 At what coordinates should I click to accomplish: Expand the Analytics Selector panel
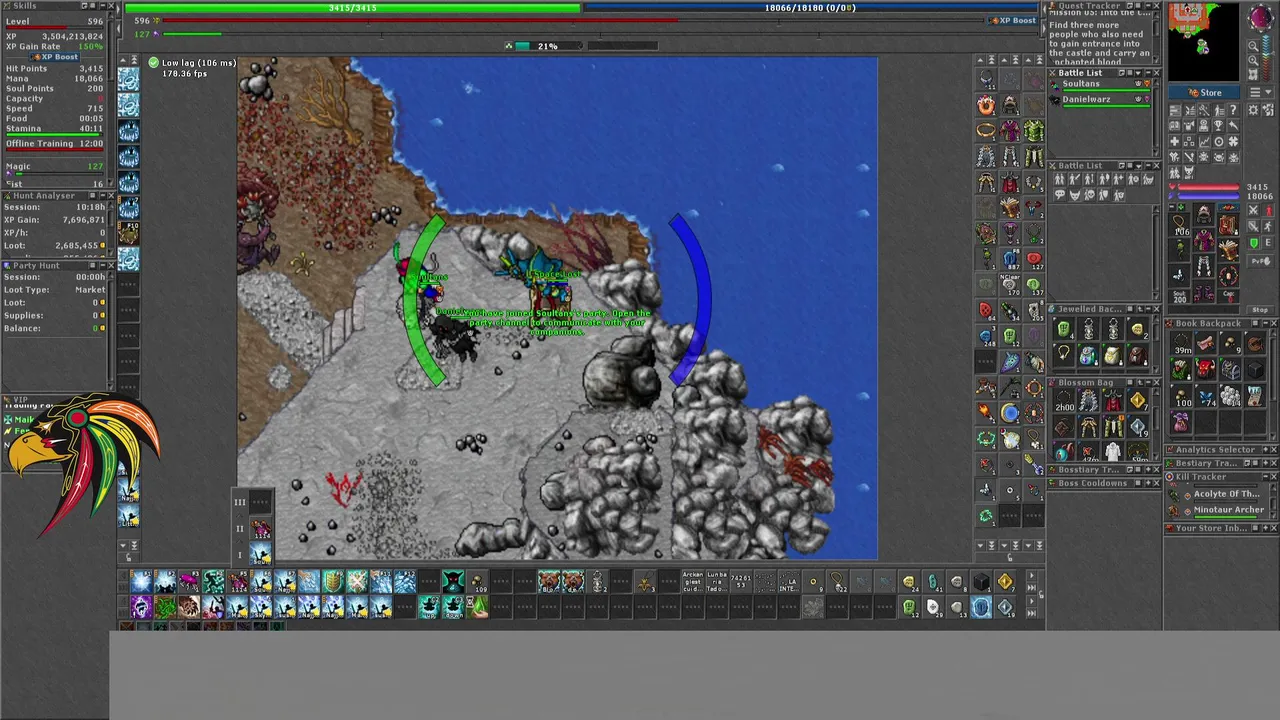1265,450
